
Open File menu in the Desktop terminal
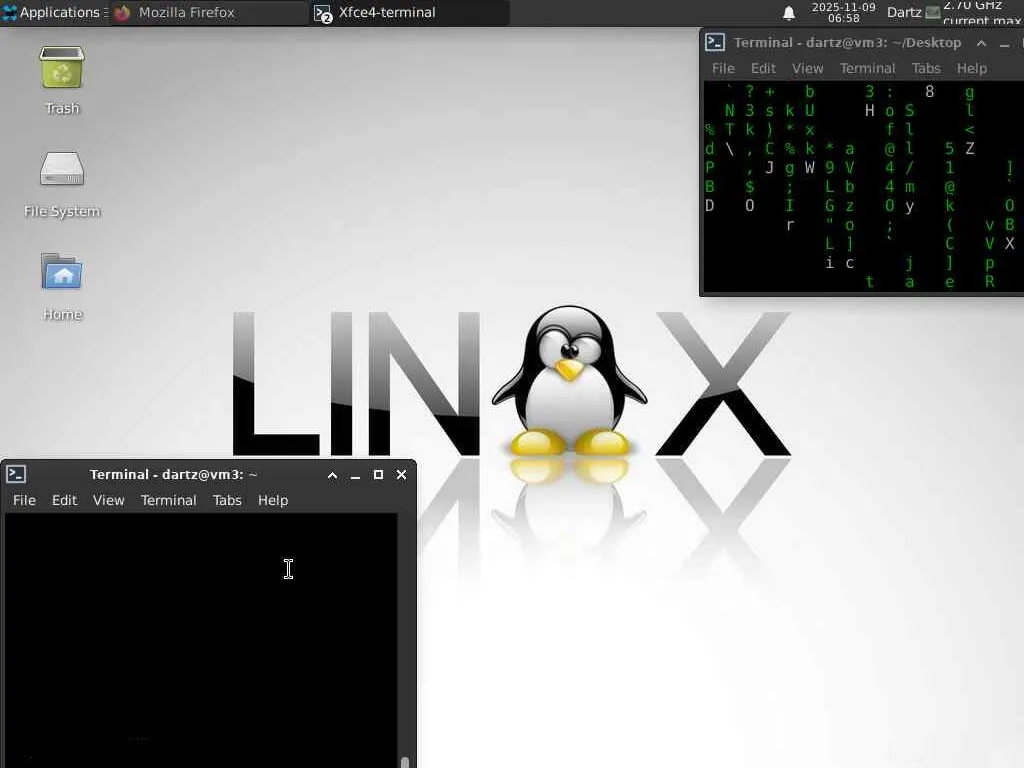coord(723,68)
